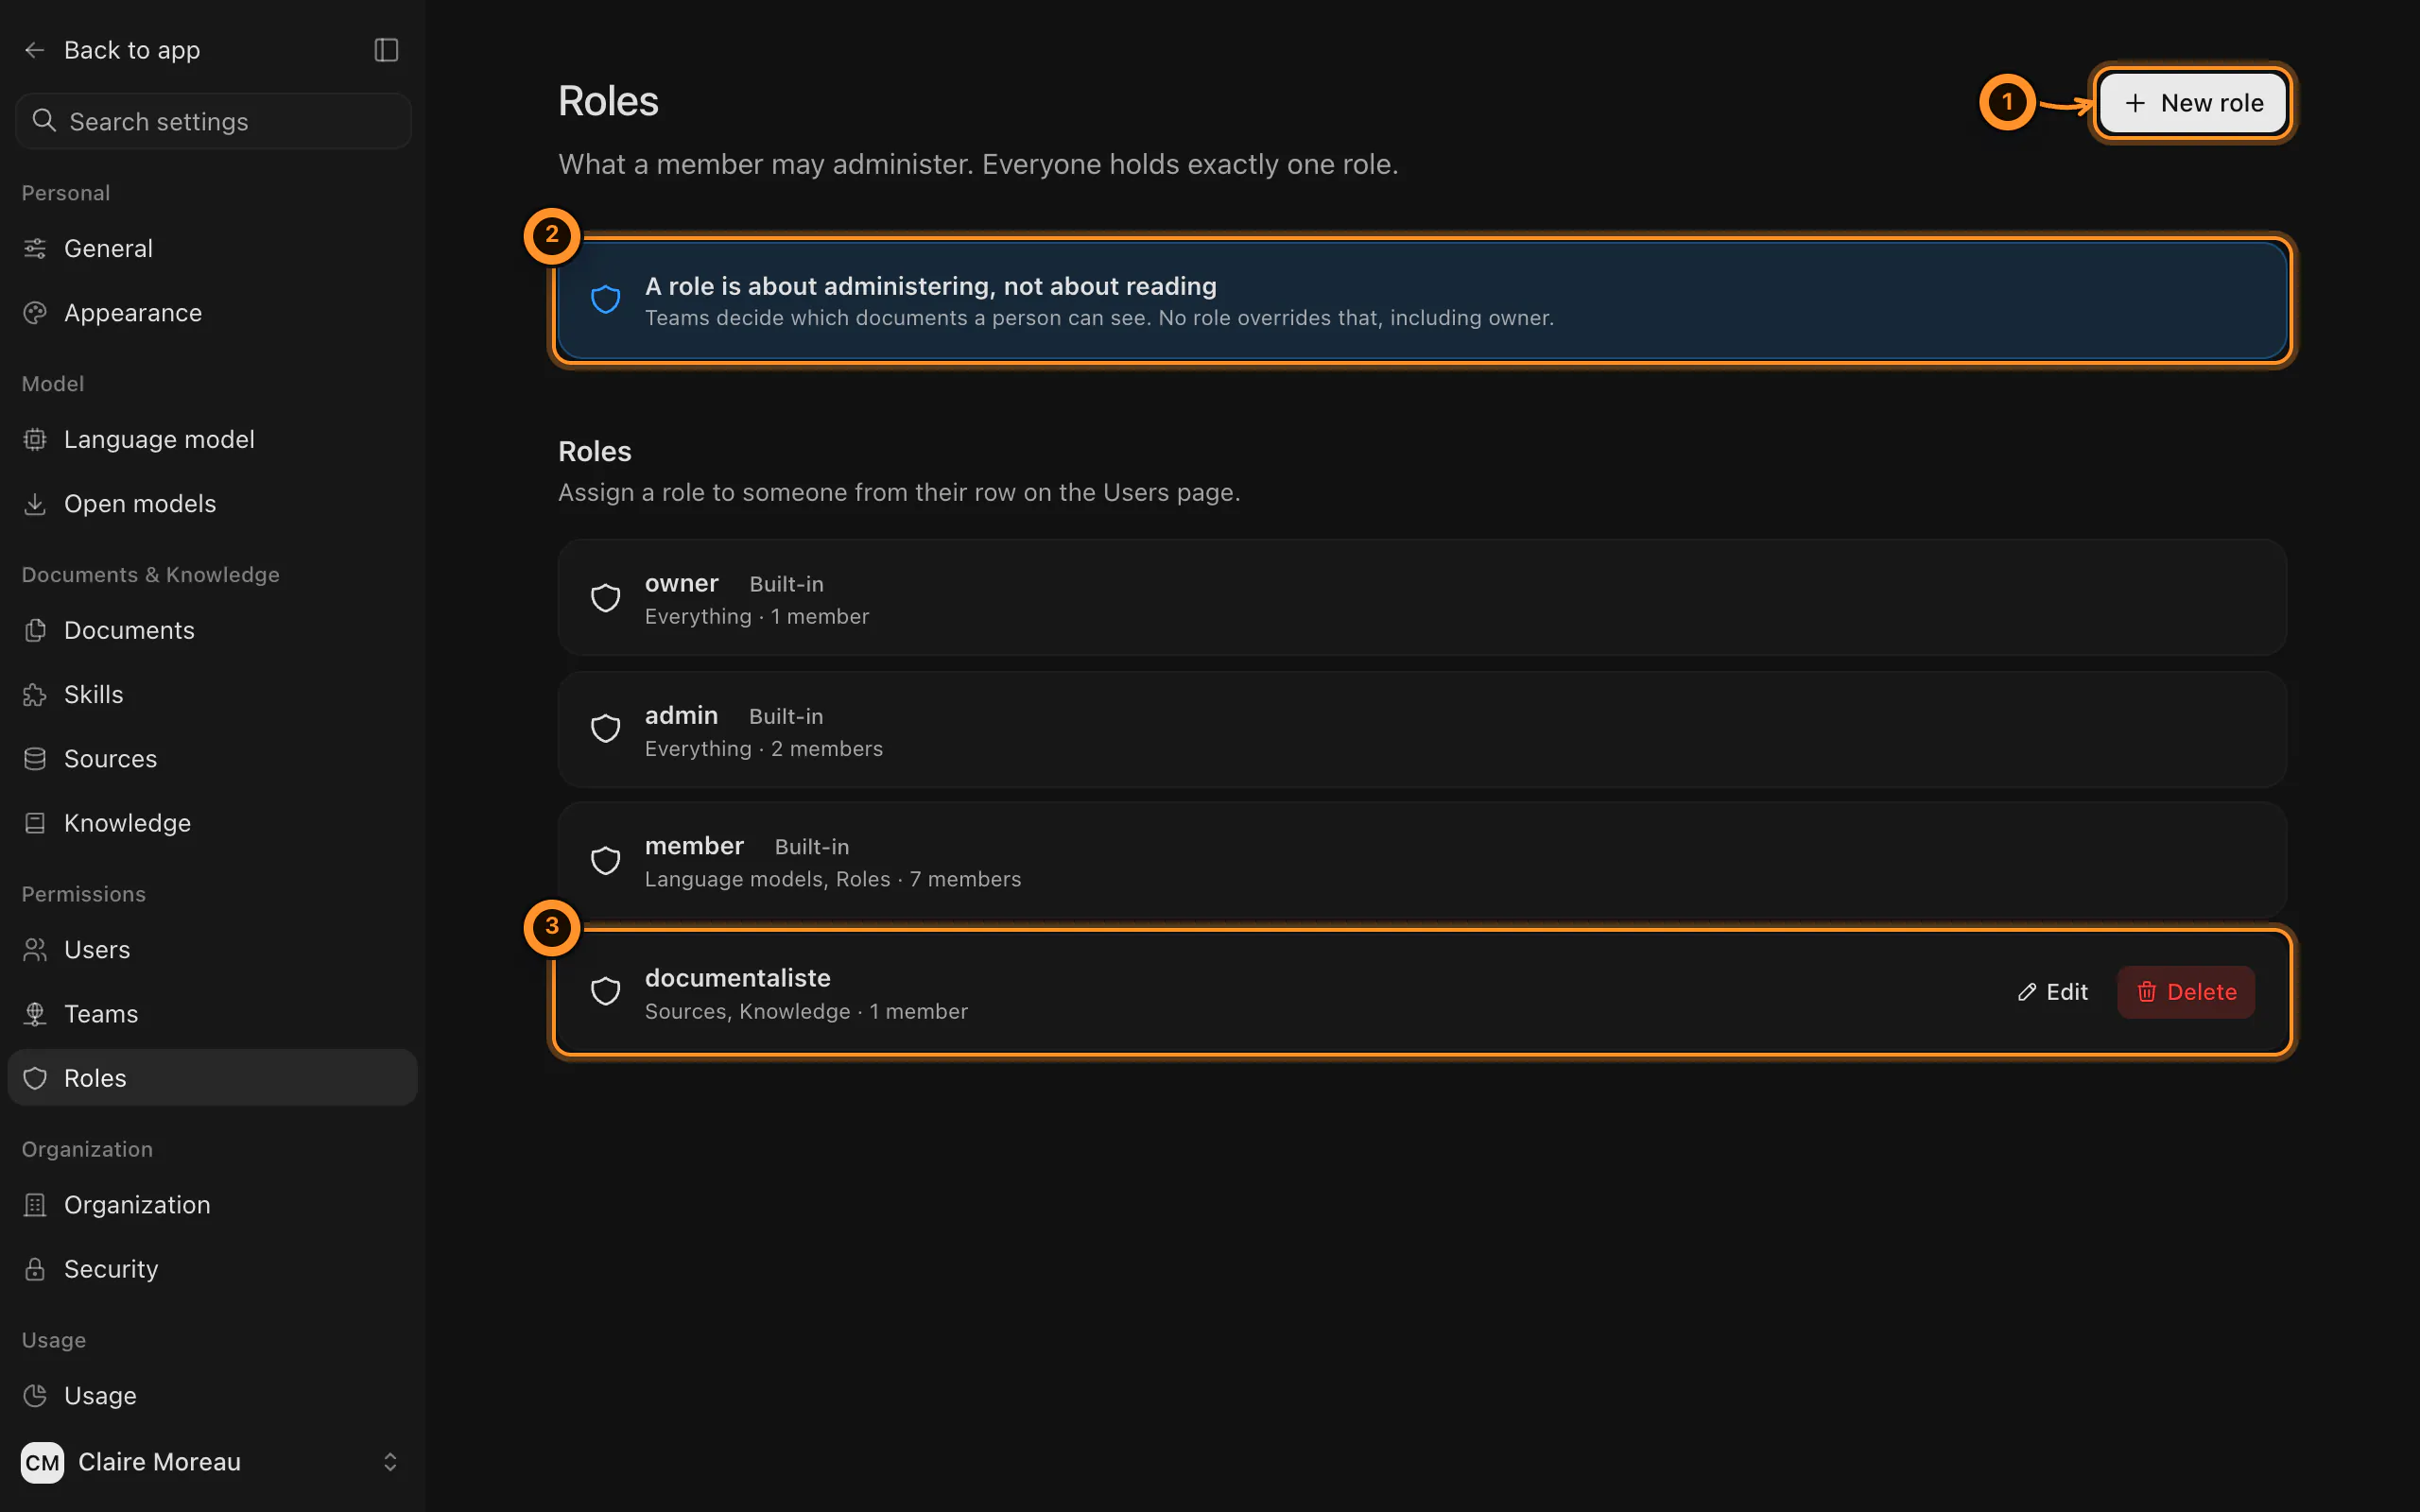Click the Knowledge book icon
The width and height of the screenshot is (2420, 1512).
35,823
